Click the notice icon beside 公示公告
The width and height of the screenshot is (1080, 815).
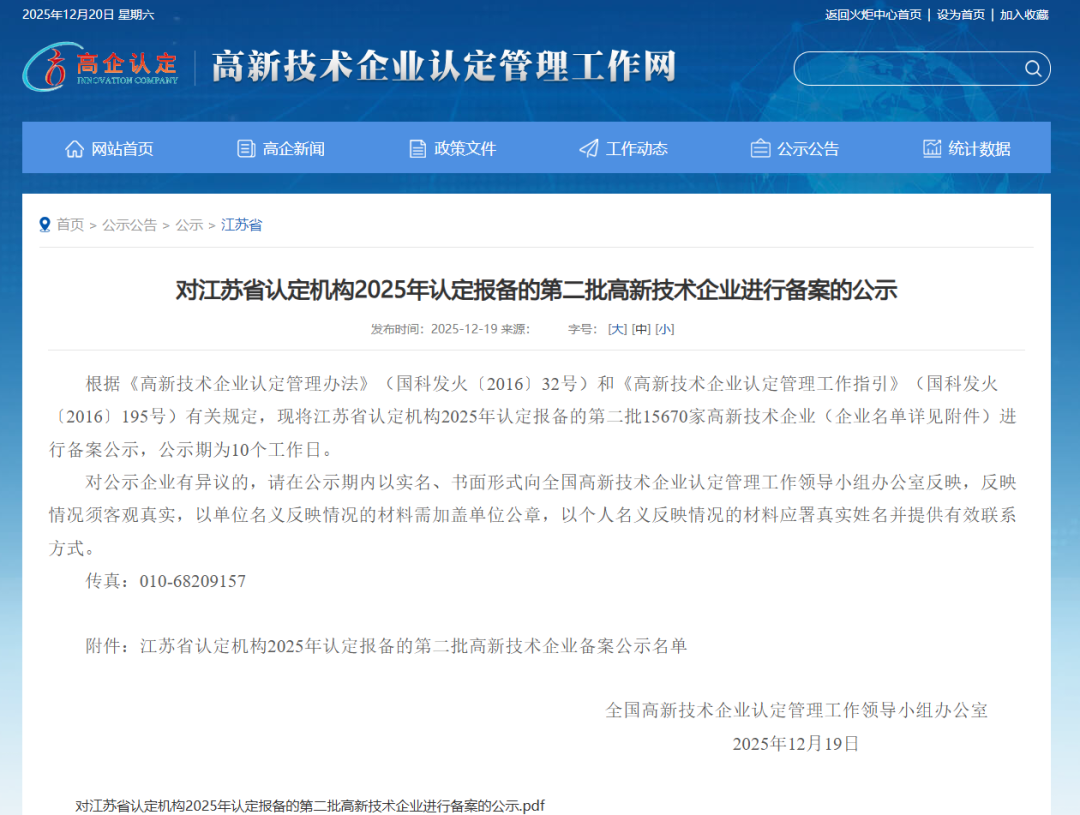point(759,147)
